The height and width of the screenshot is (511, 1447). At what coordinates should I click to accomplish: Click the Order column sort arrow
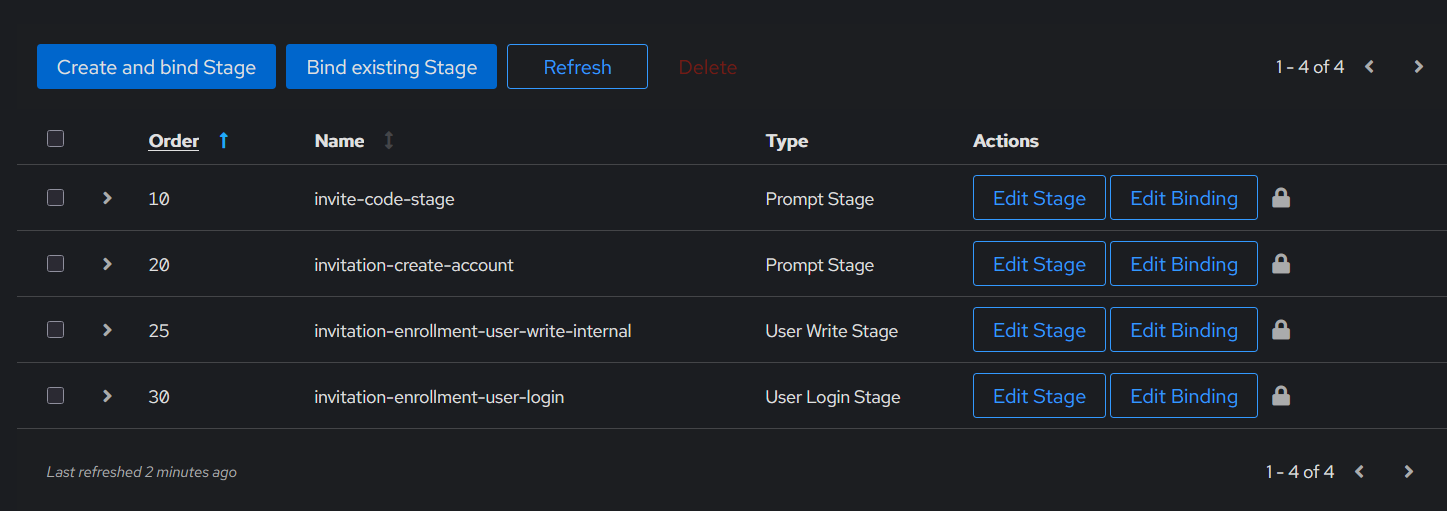[223, 141]
